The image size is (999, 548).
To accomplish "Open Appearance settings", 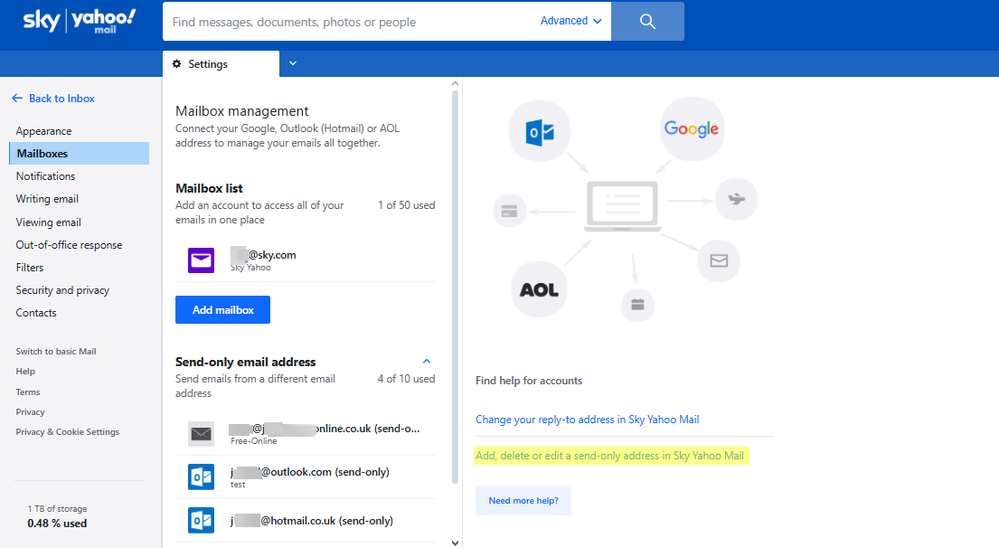I will tap(43, 131).
